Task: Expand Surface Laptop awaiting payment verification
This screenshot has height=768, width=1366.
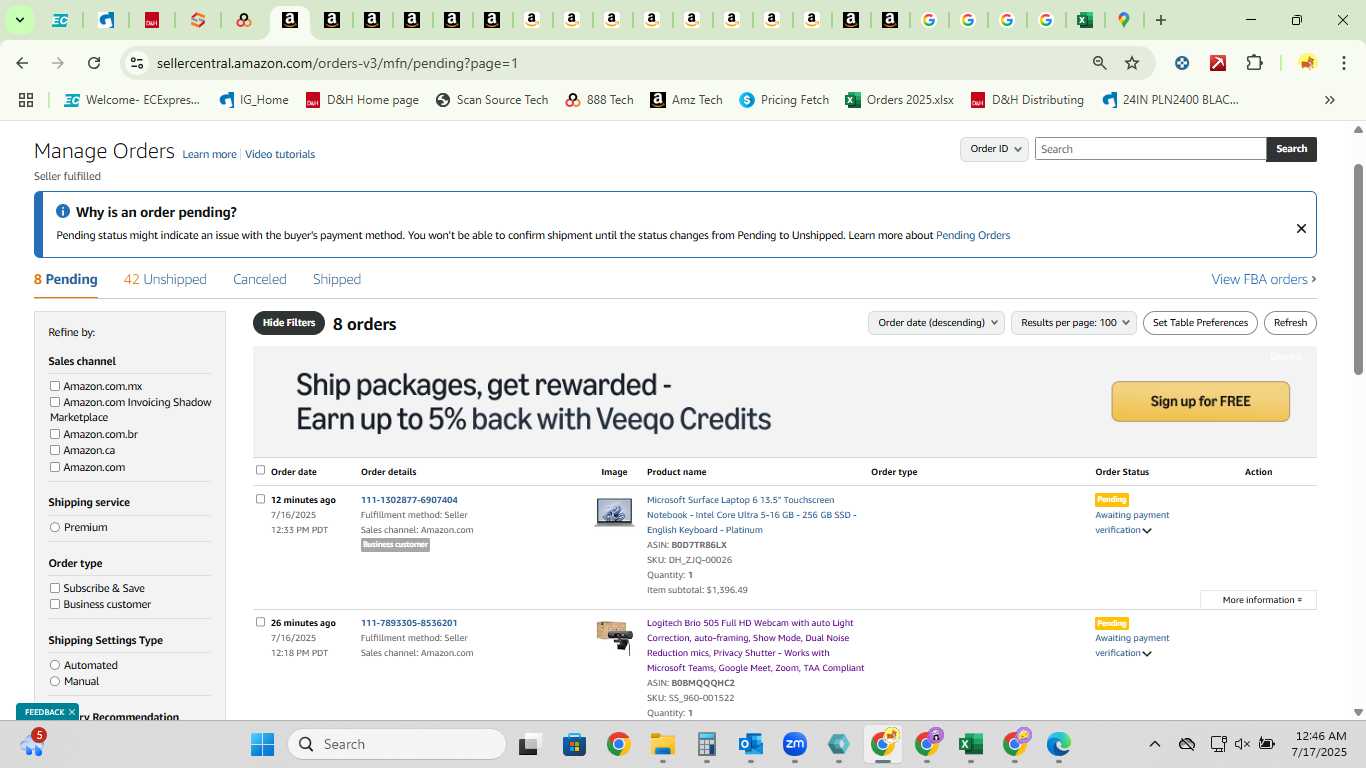Action: (1147, 531)
